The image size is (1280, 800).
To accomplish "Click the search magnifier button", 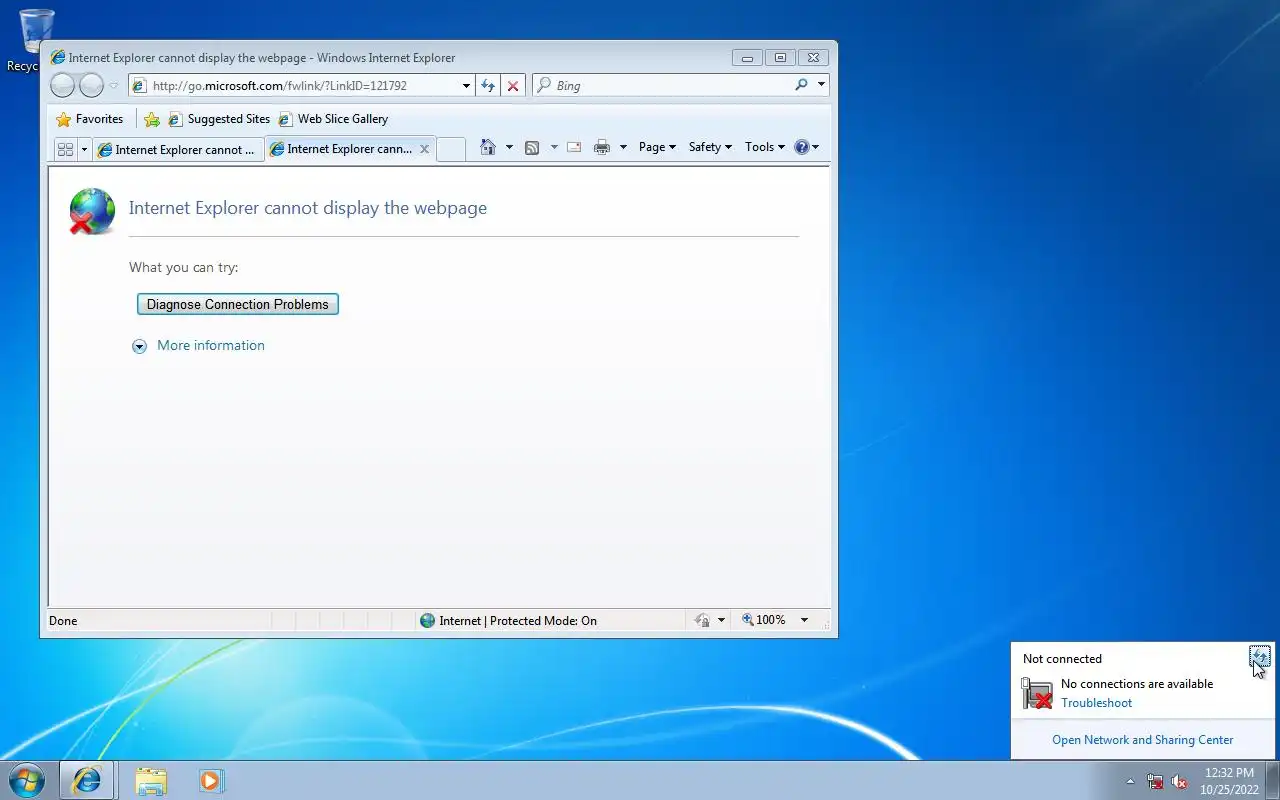I will click(801, 85).
